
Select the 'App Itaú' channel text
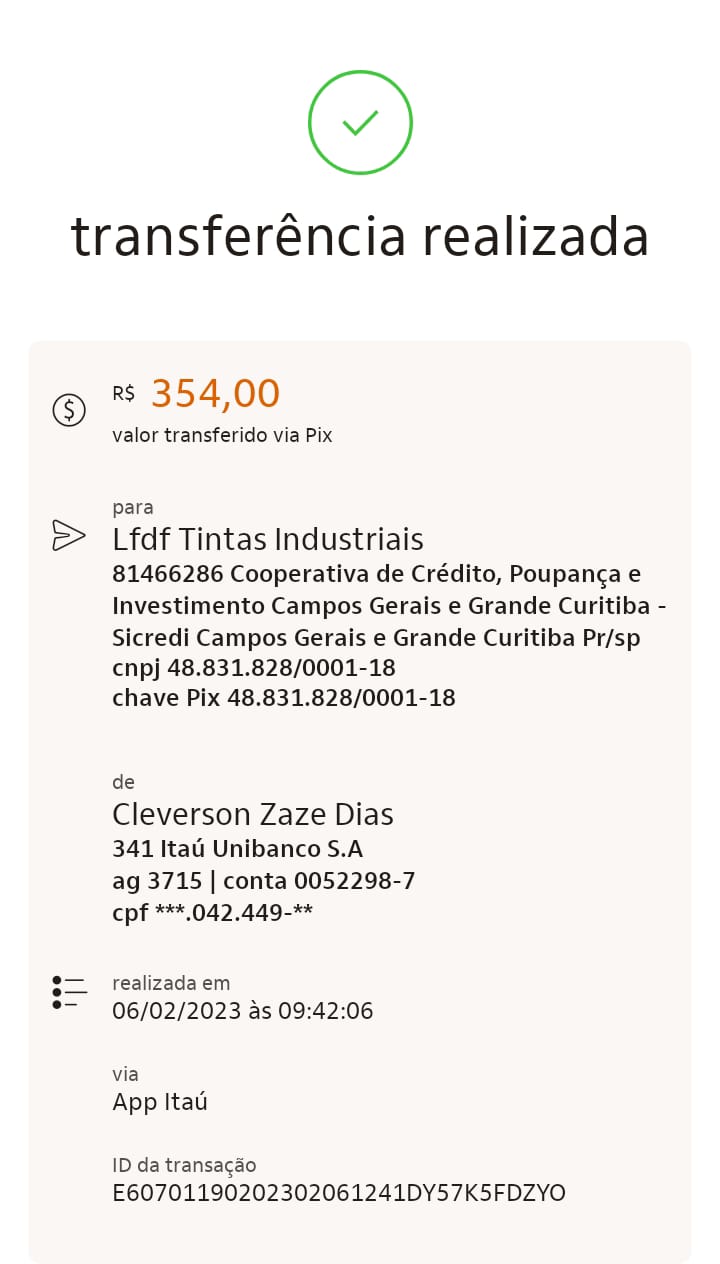[x=160, y=1102]
